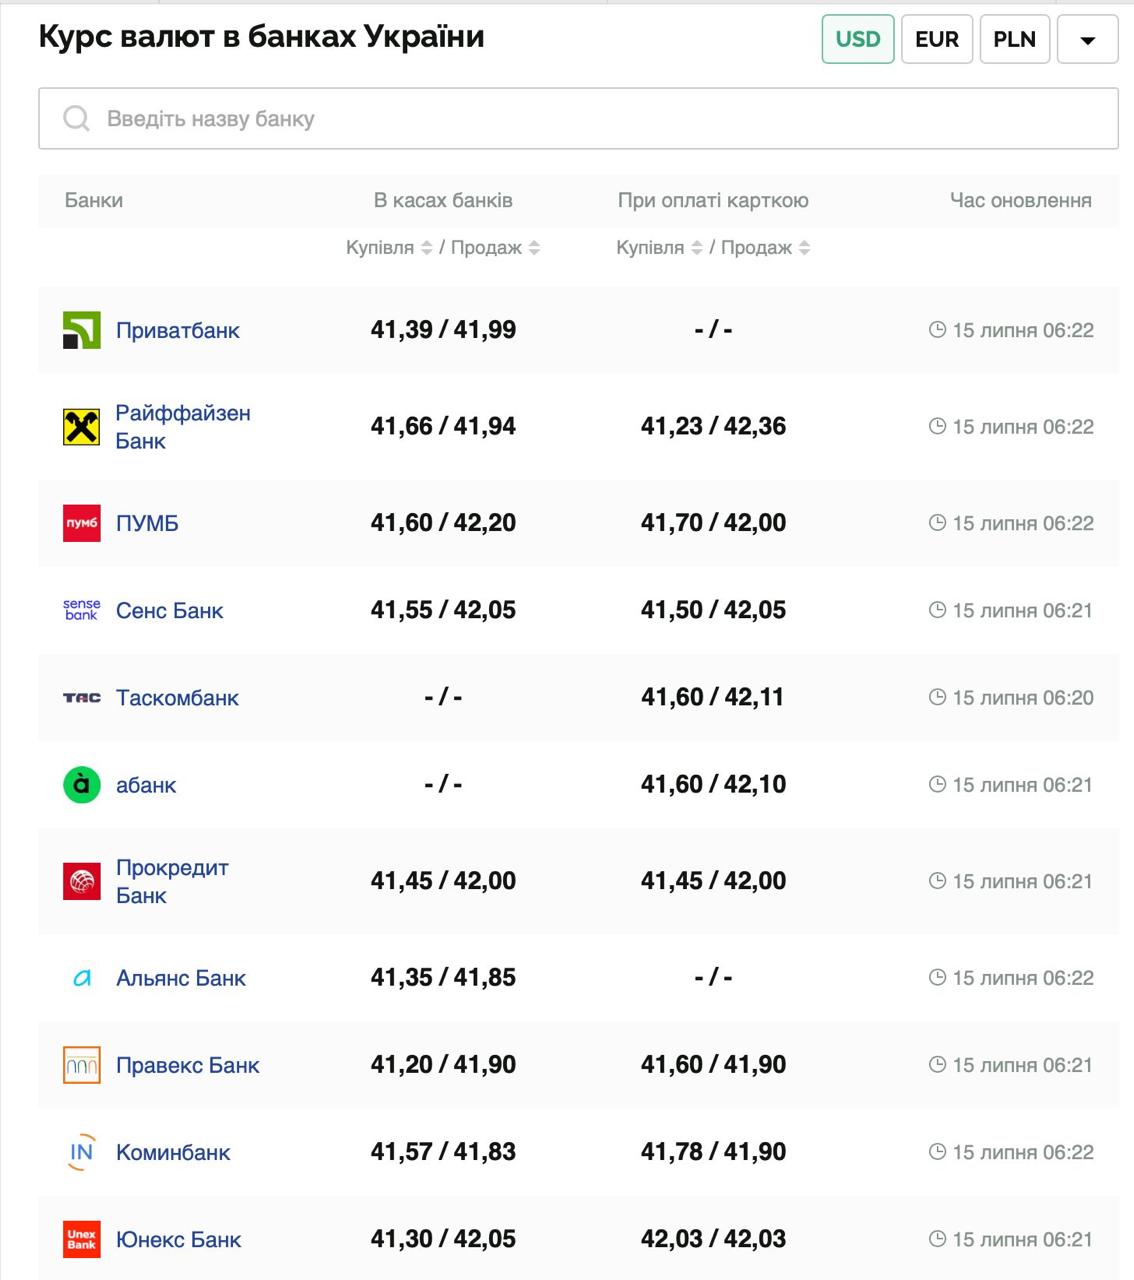Click the Privatbank green logo icon
1134x1280 pixels.
[81, 330]
